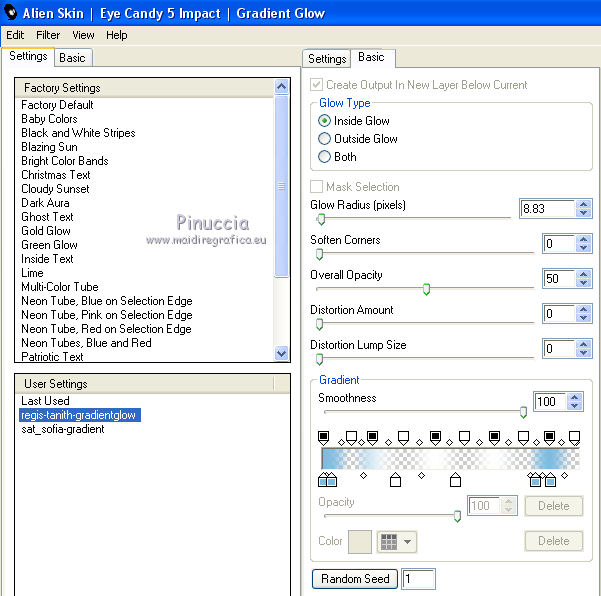Select the blue color stop left of the rightmost one
This screenshot has width=601, height=596.
click(535, 480)
